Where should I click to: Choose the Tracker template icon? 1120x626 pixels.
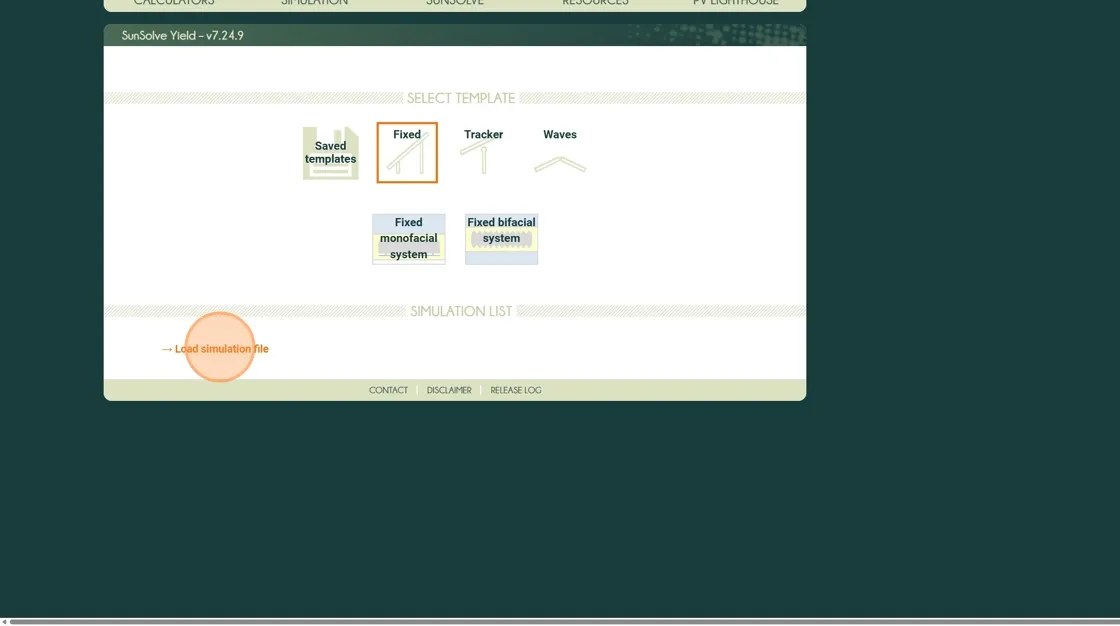[x=483, y=152]
